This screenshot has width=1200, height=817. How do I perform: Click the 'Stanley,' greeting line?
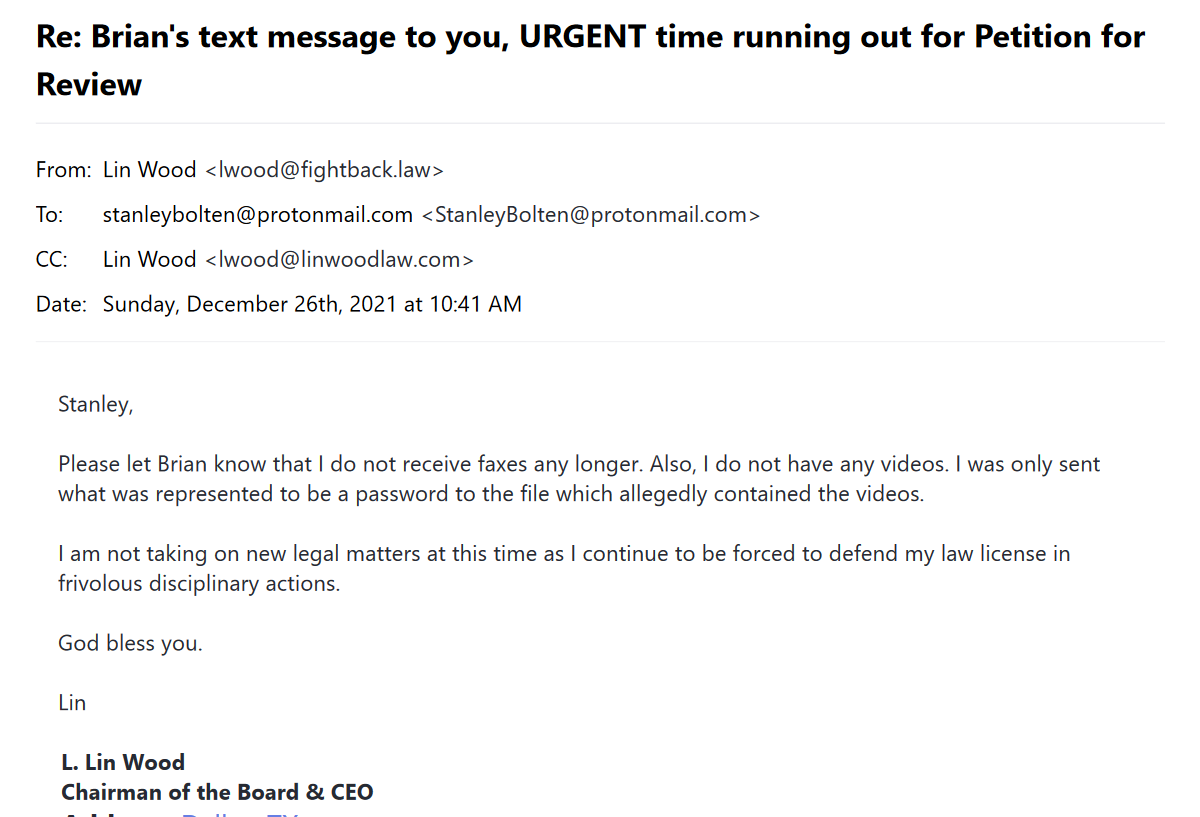(95, 405)
